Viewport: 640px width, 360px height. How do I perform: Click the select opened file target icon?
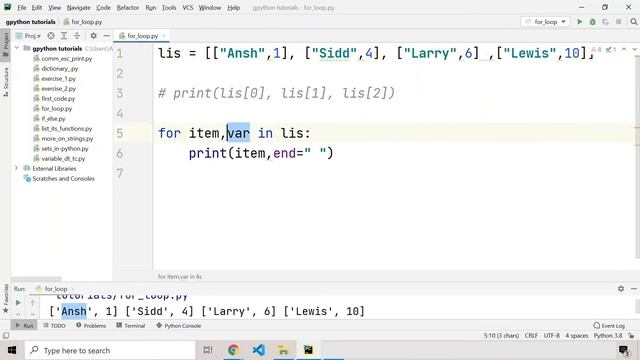click(x=51, y=36)
